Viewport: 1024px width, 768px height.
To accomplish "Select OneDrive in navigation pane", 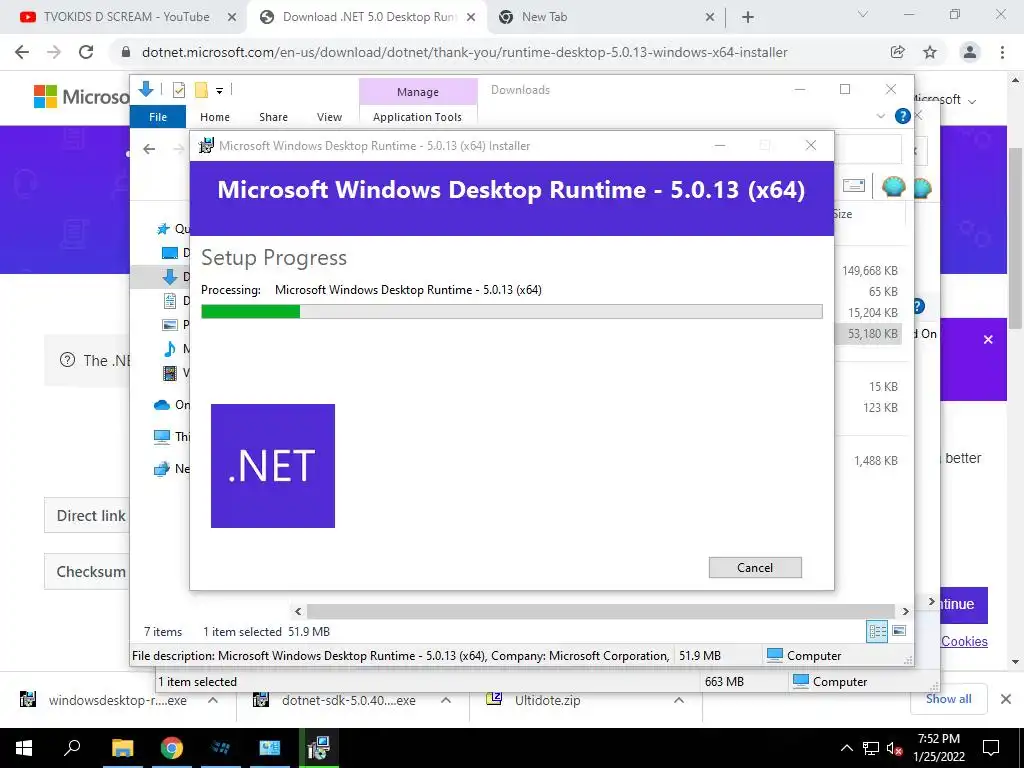I will pos(171,405).
